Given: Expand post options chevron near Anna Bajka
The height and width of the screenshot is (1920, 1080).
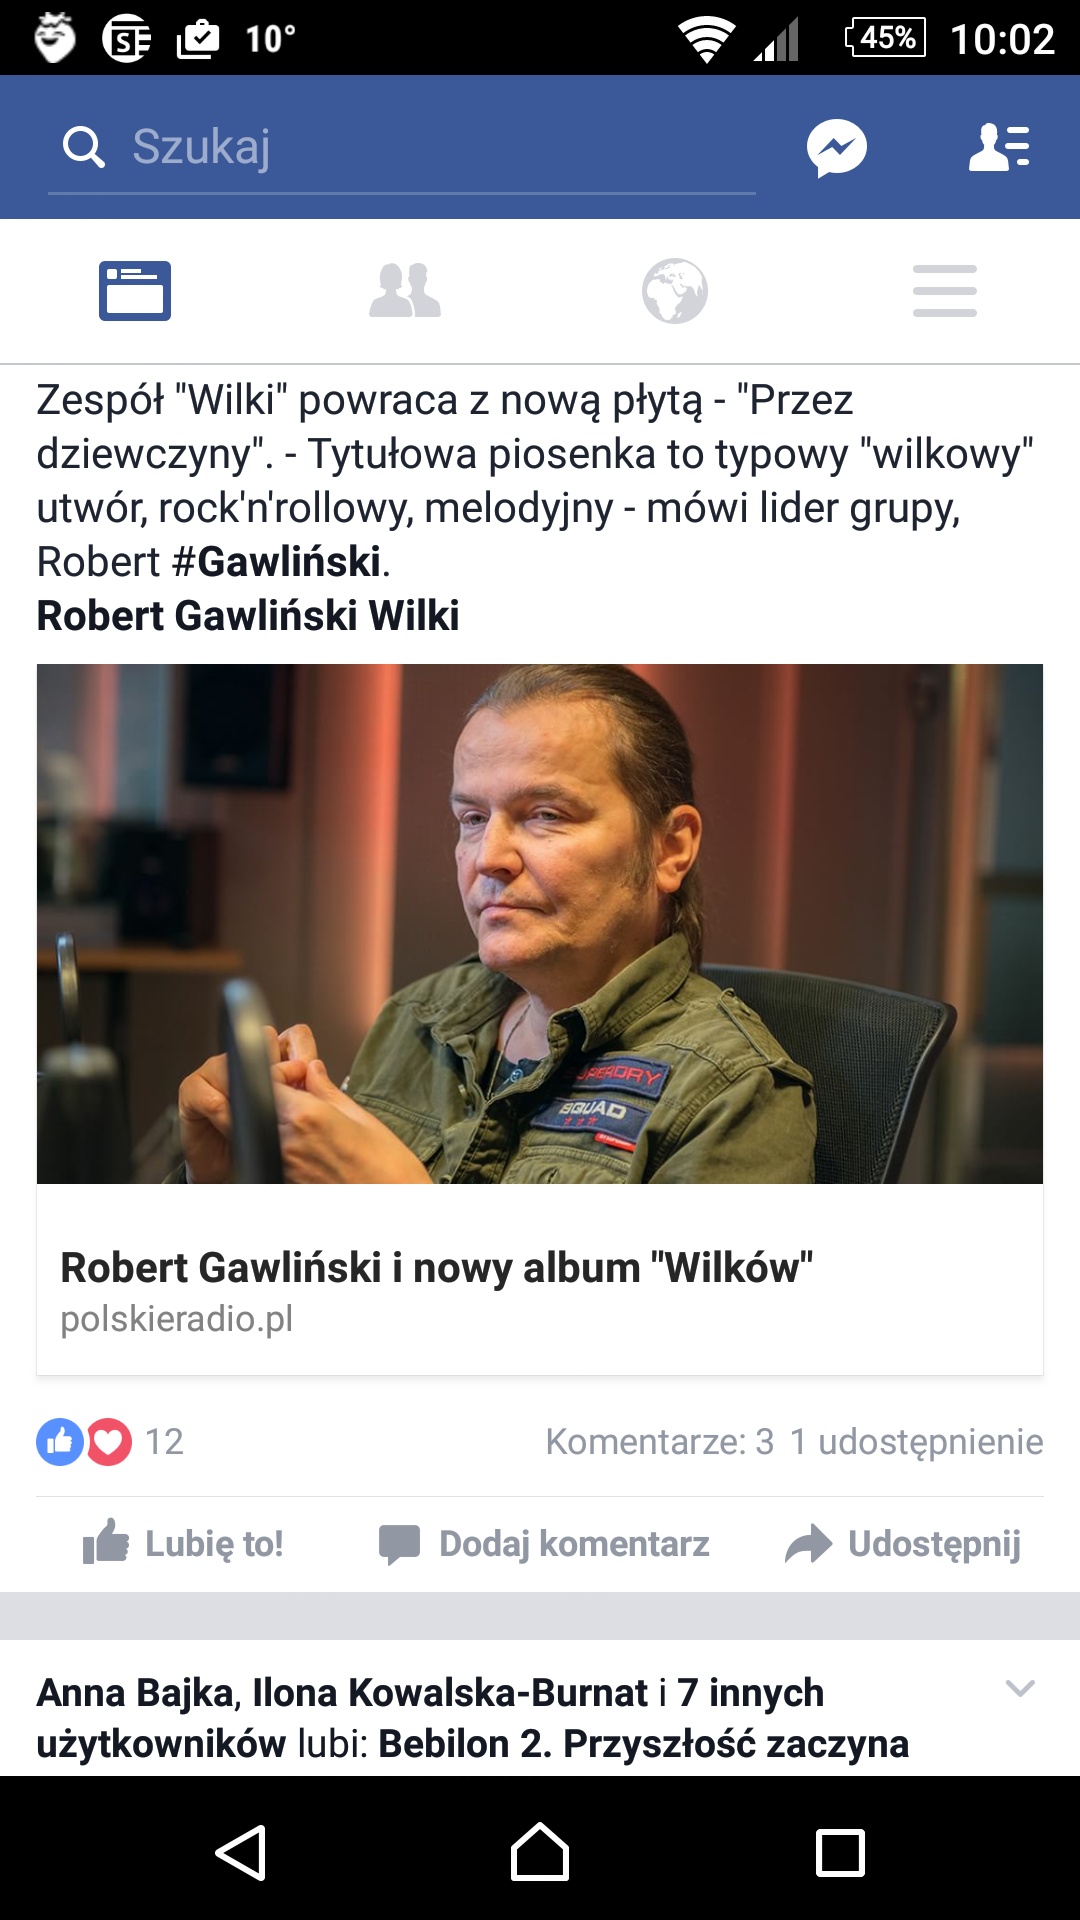Looking at the screenshot, I should click(x=1020, y=1689).
